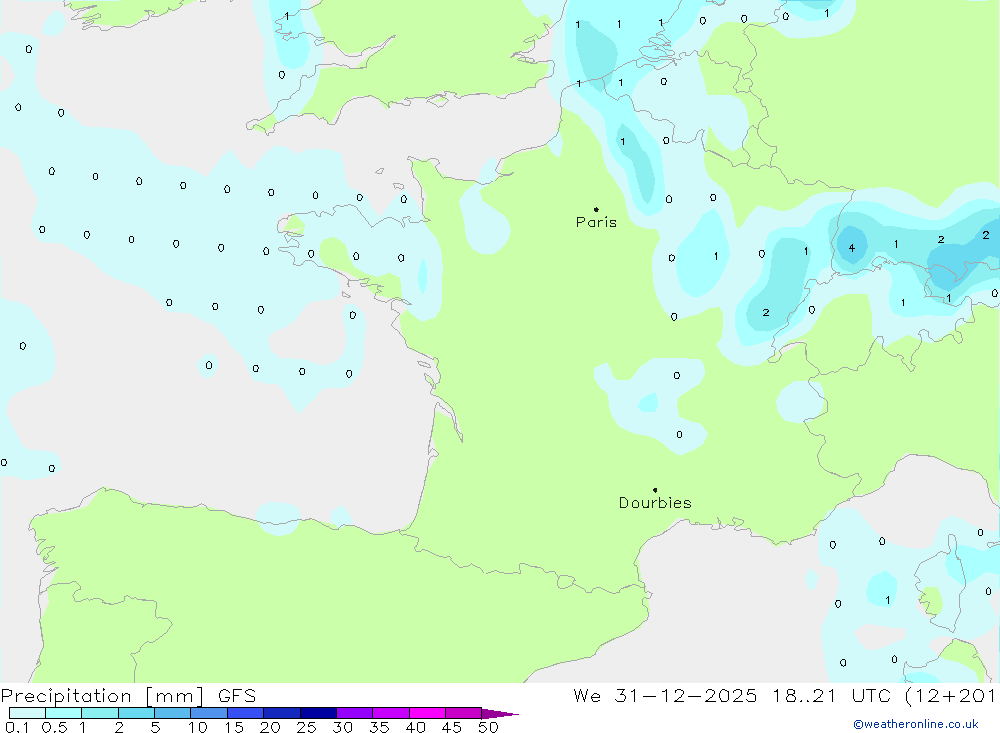Click the legend label '50'
The width and height of the screenshot is (1000, 733).
[488, 727]
